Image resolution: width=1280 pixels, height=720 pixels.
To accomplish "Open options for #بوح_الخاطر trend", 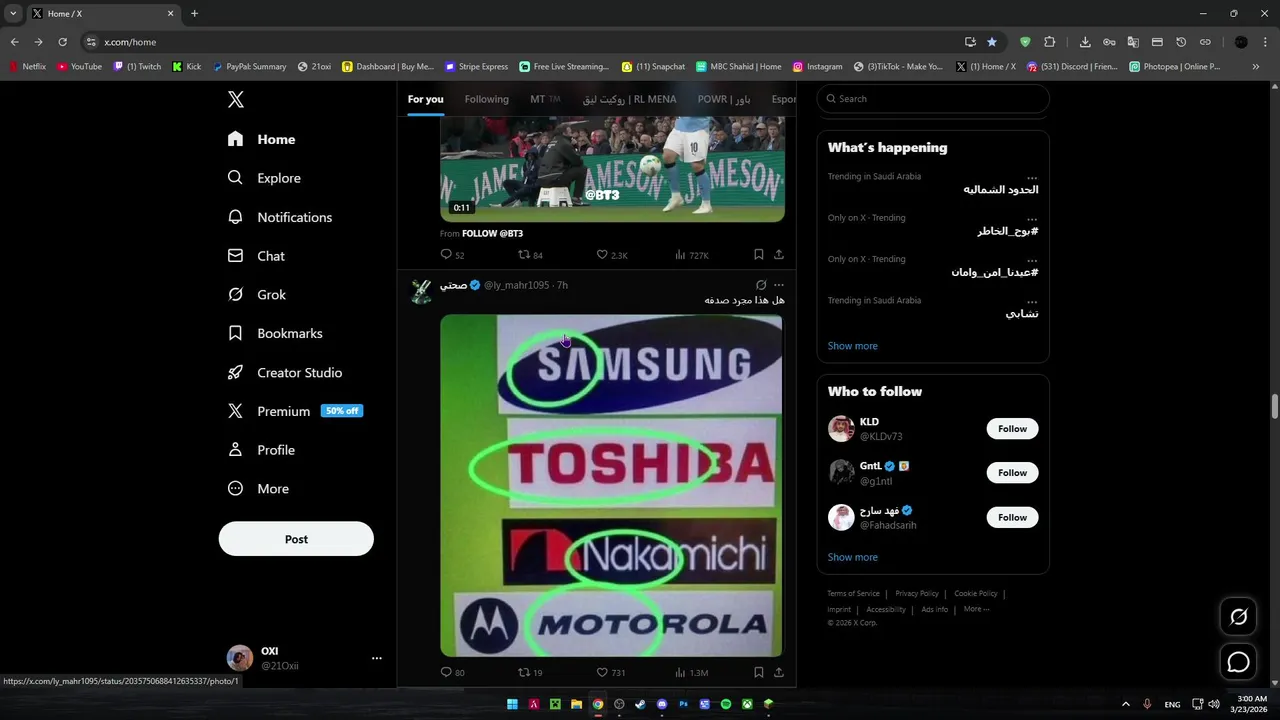I will coord(1032,218).
